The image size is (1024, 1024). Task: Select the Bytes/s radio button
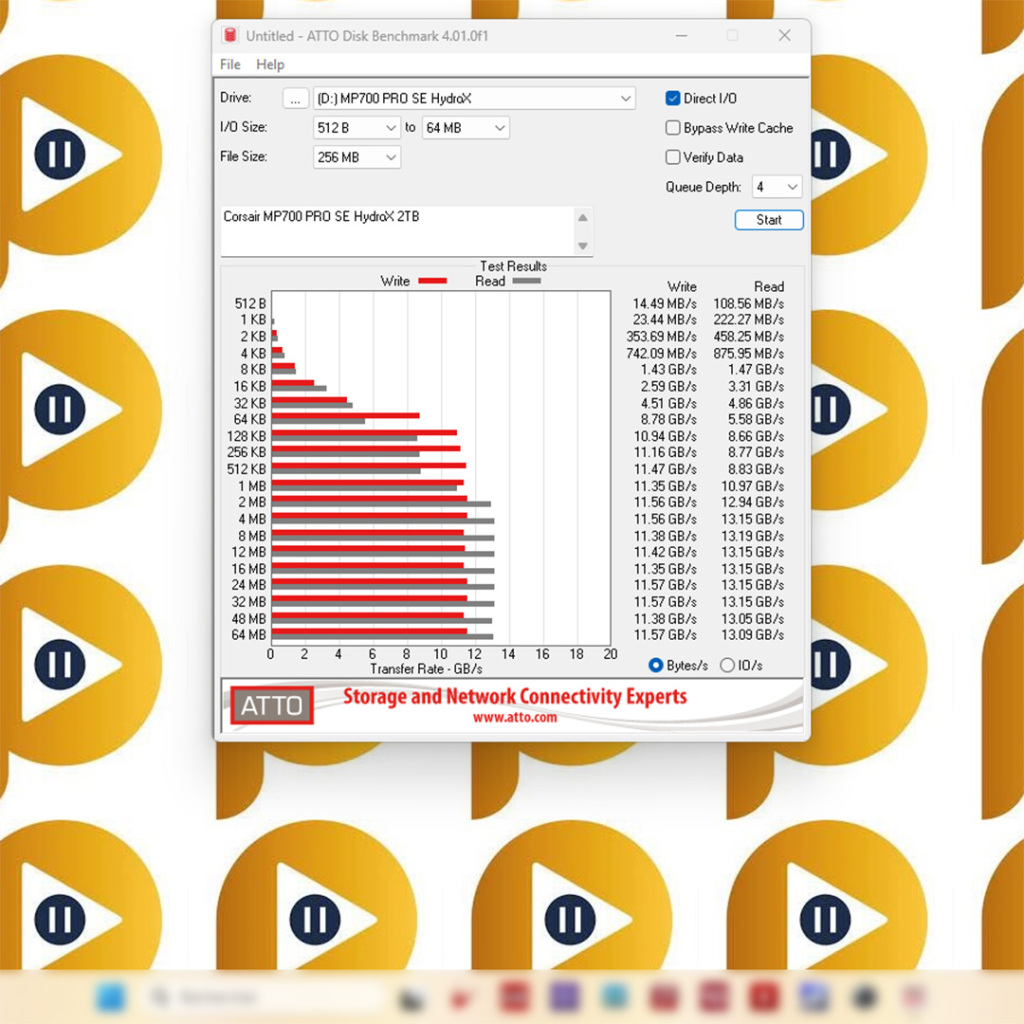tap(656, 665)
